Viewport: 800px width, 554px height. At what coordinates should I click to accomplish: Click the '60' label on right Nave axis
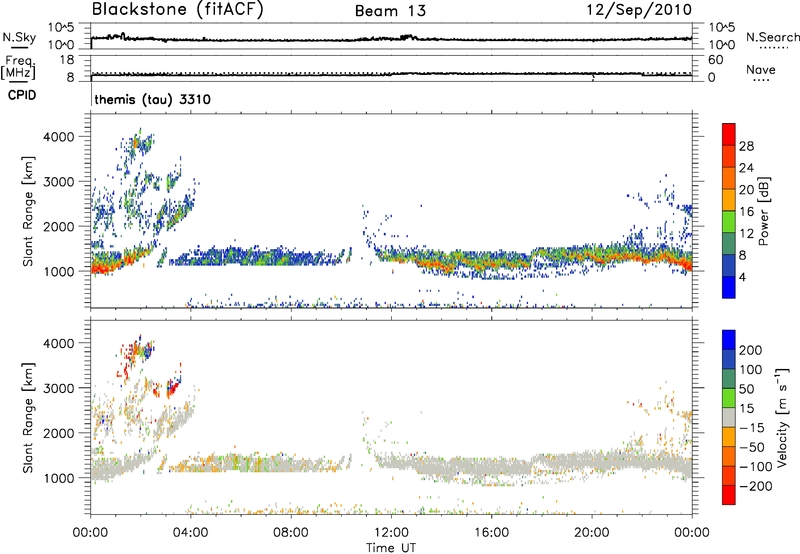point(715,60)
